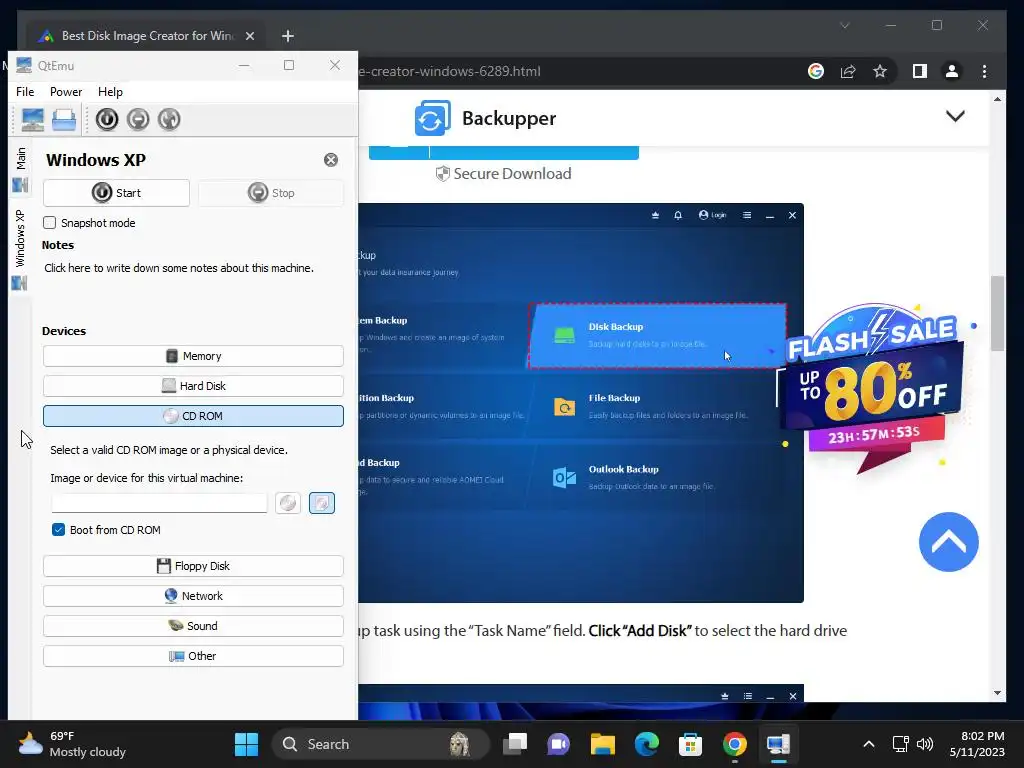Expand the Other device section
Screen dimensions: 1024x768
(193, 656)
